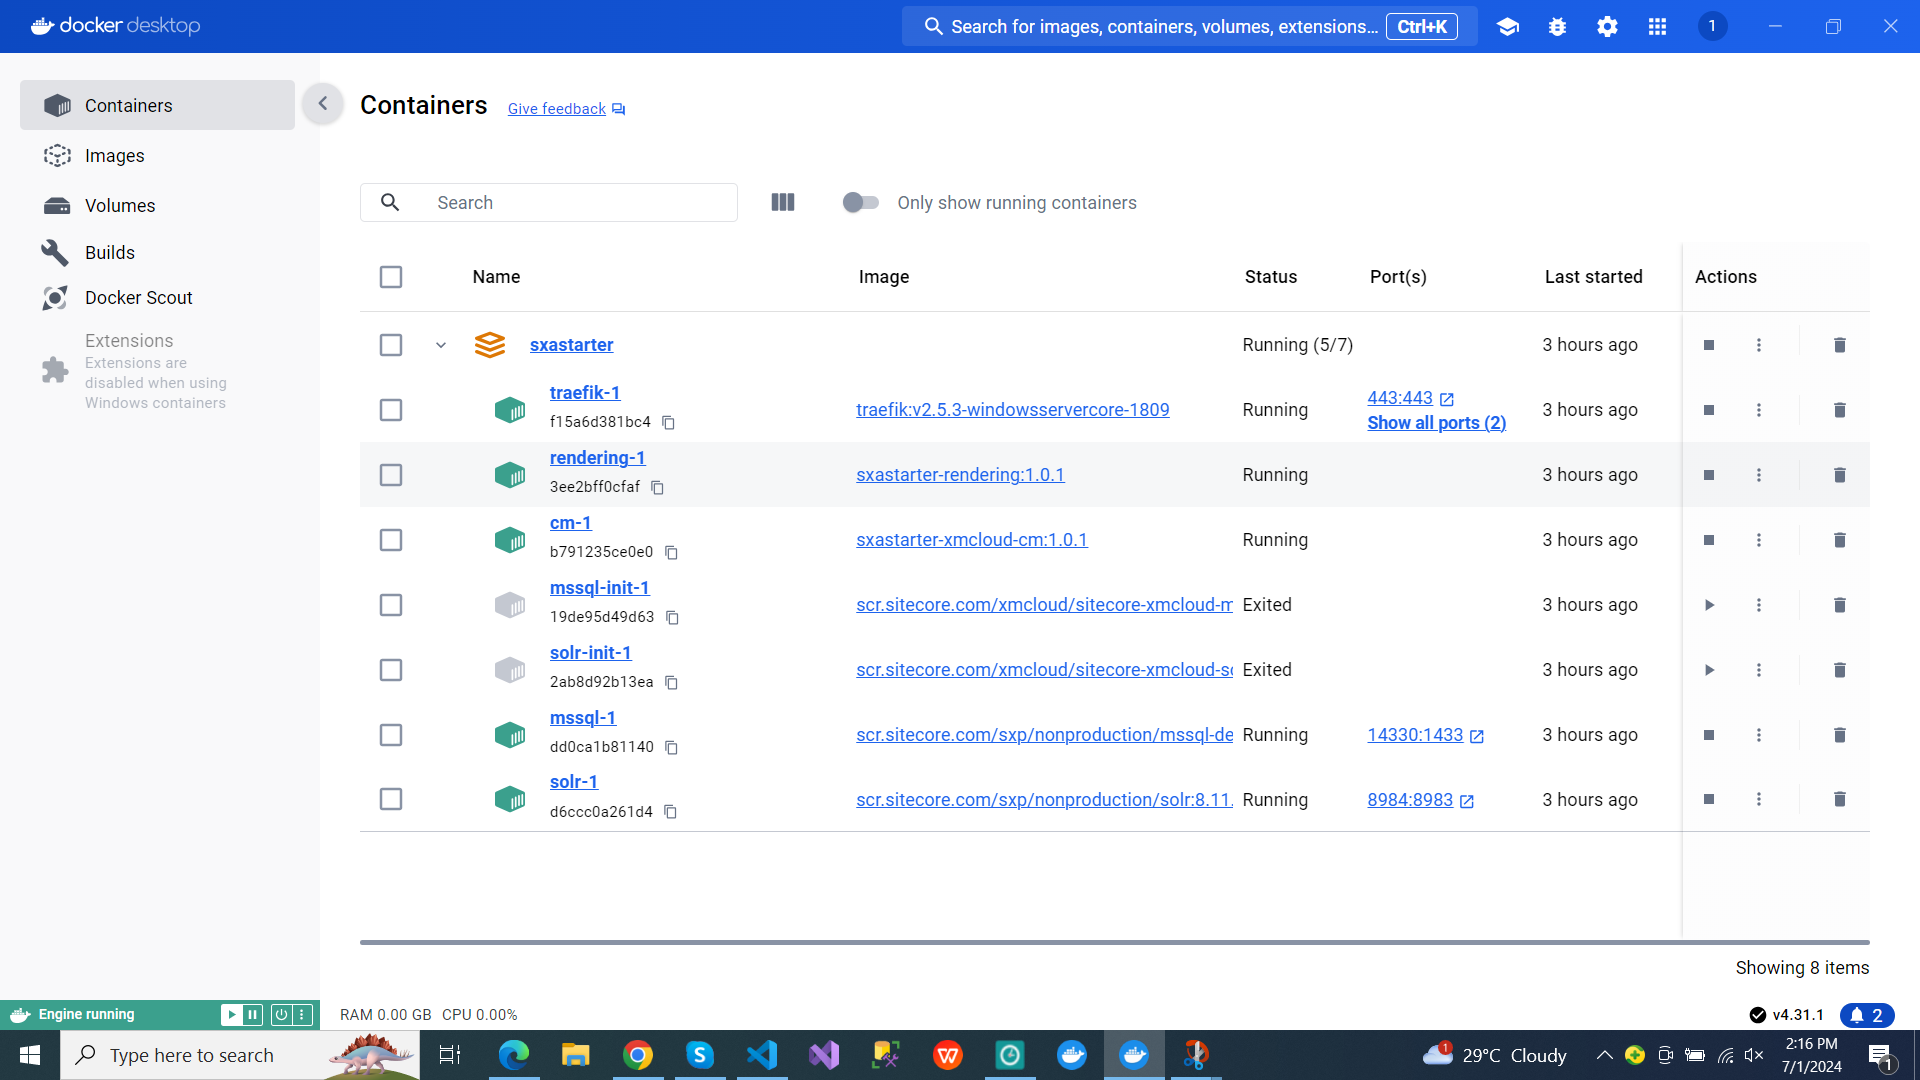
Task: Toggle Only show running containers
Action: pos(860,203)
